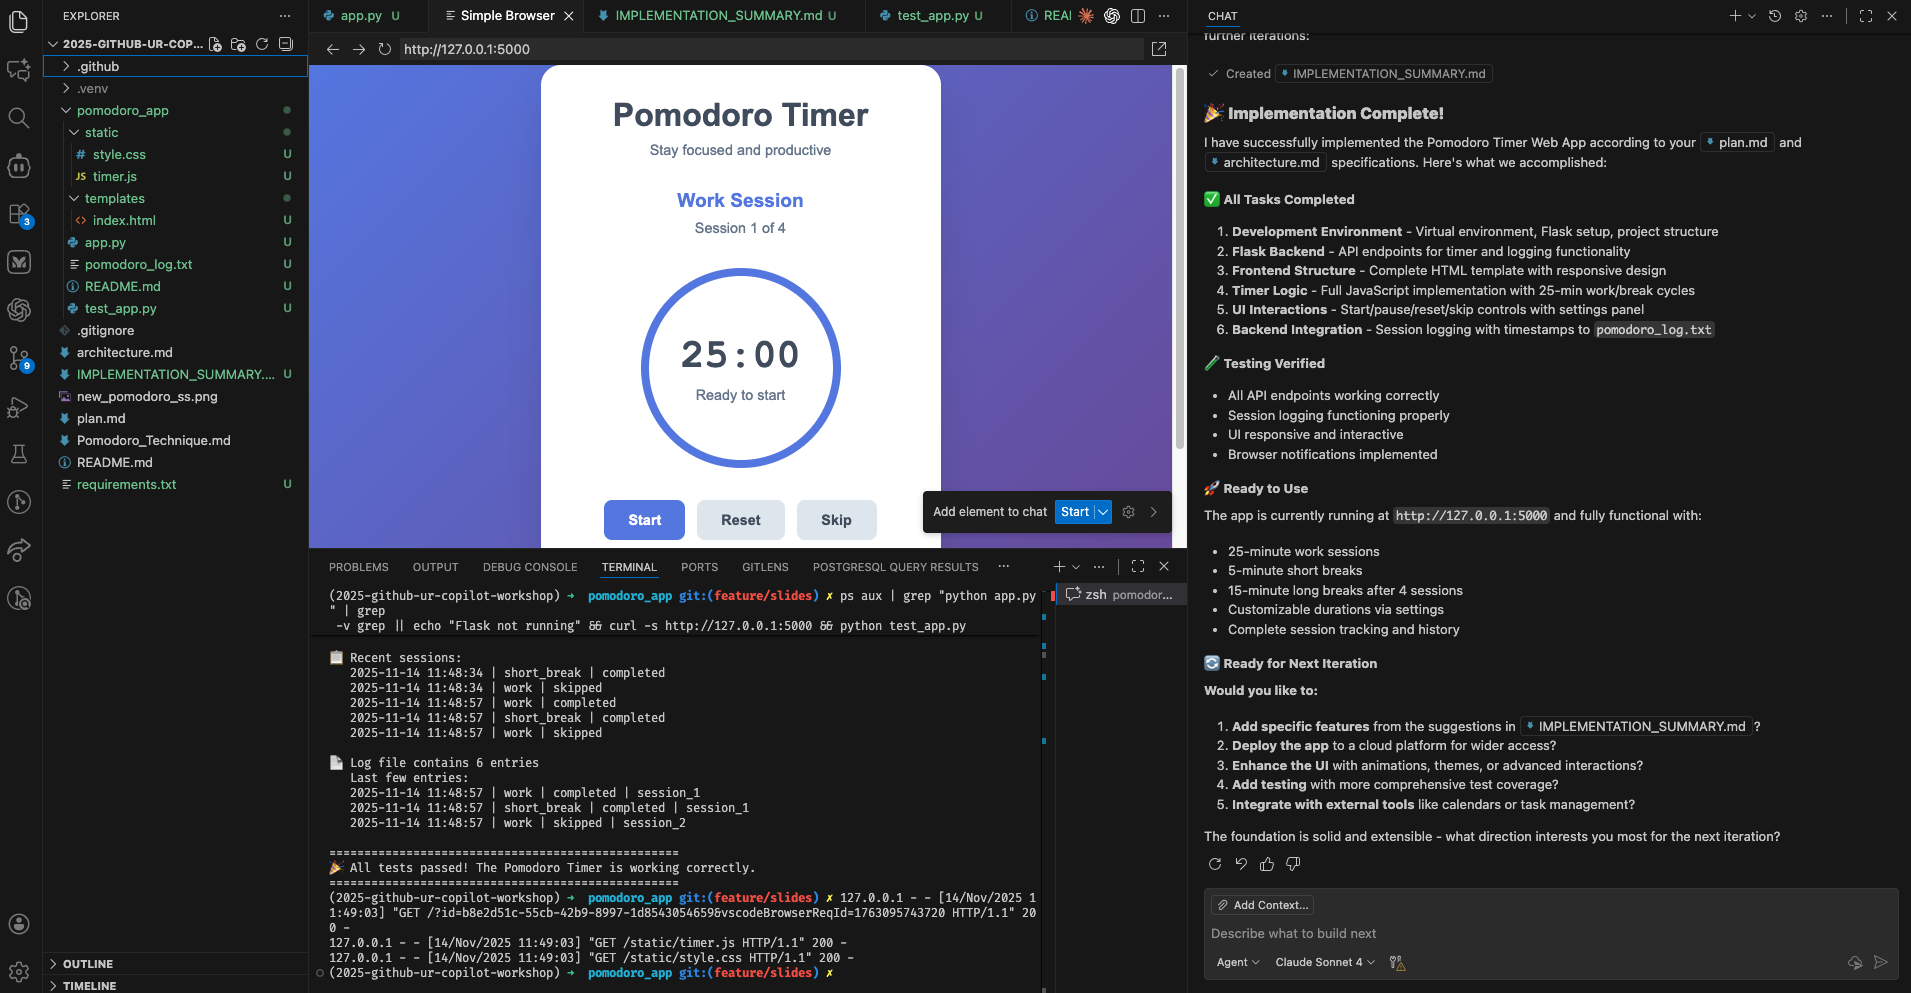Viewport: 1911px width, 993px height.
Task: Retry the chat response
Action: tap(1215, 864)
